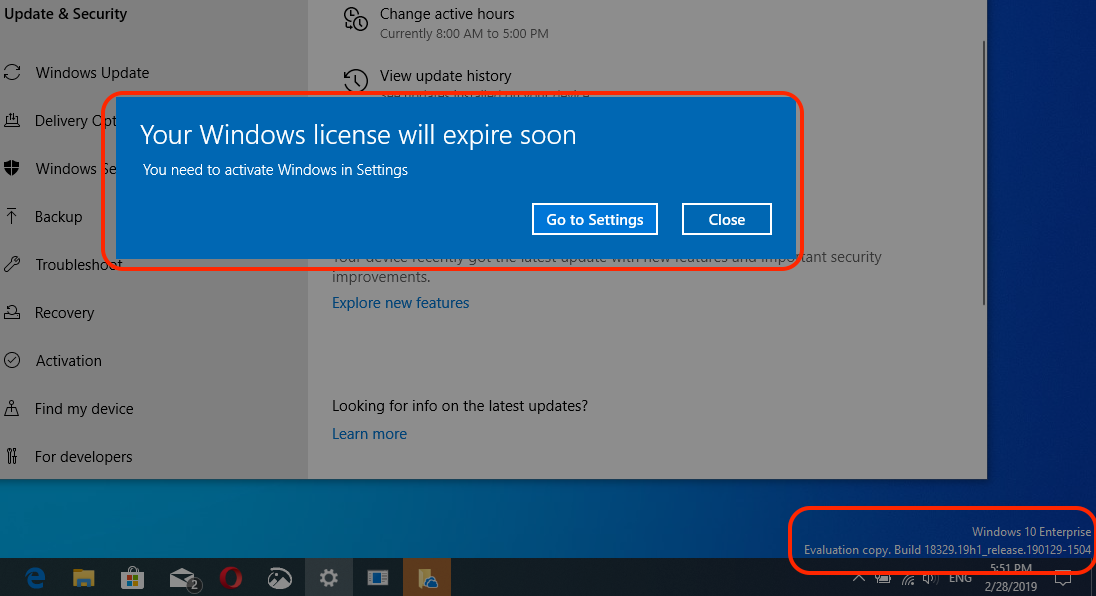Click the Troubleshoot wrench icon
This screenshot has height=596, width=1096.
tap(12, 264)
